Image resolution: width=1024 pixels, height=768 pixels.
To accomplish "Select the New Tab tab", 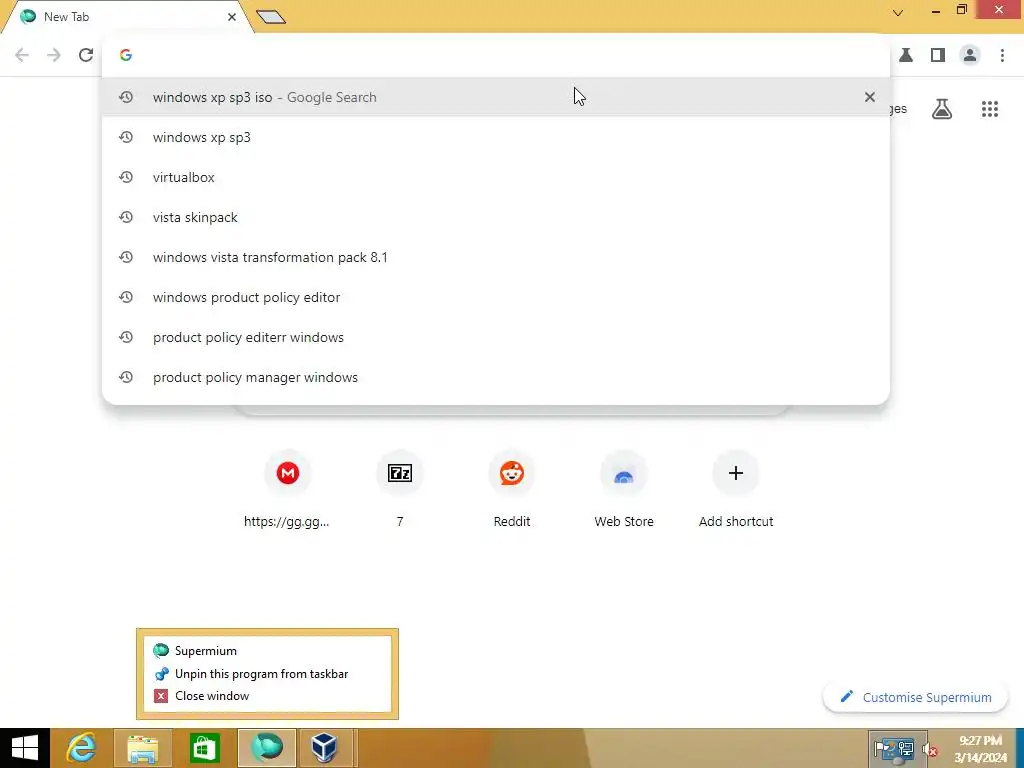I will 127,17.
